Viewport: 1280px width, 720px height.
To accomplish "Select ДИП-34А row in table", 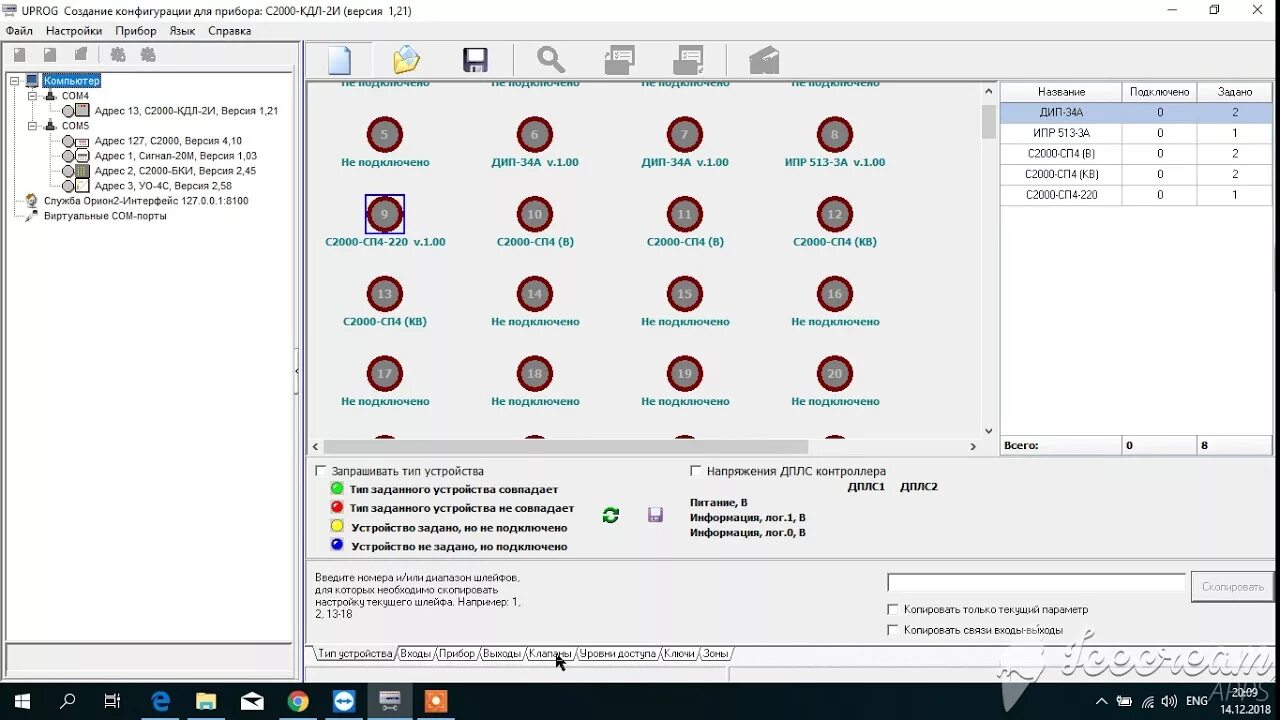I will pyautogui.click(x=1137, y=113).
